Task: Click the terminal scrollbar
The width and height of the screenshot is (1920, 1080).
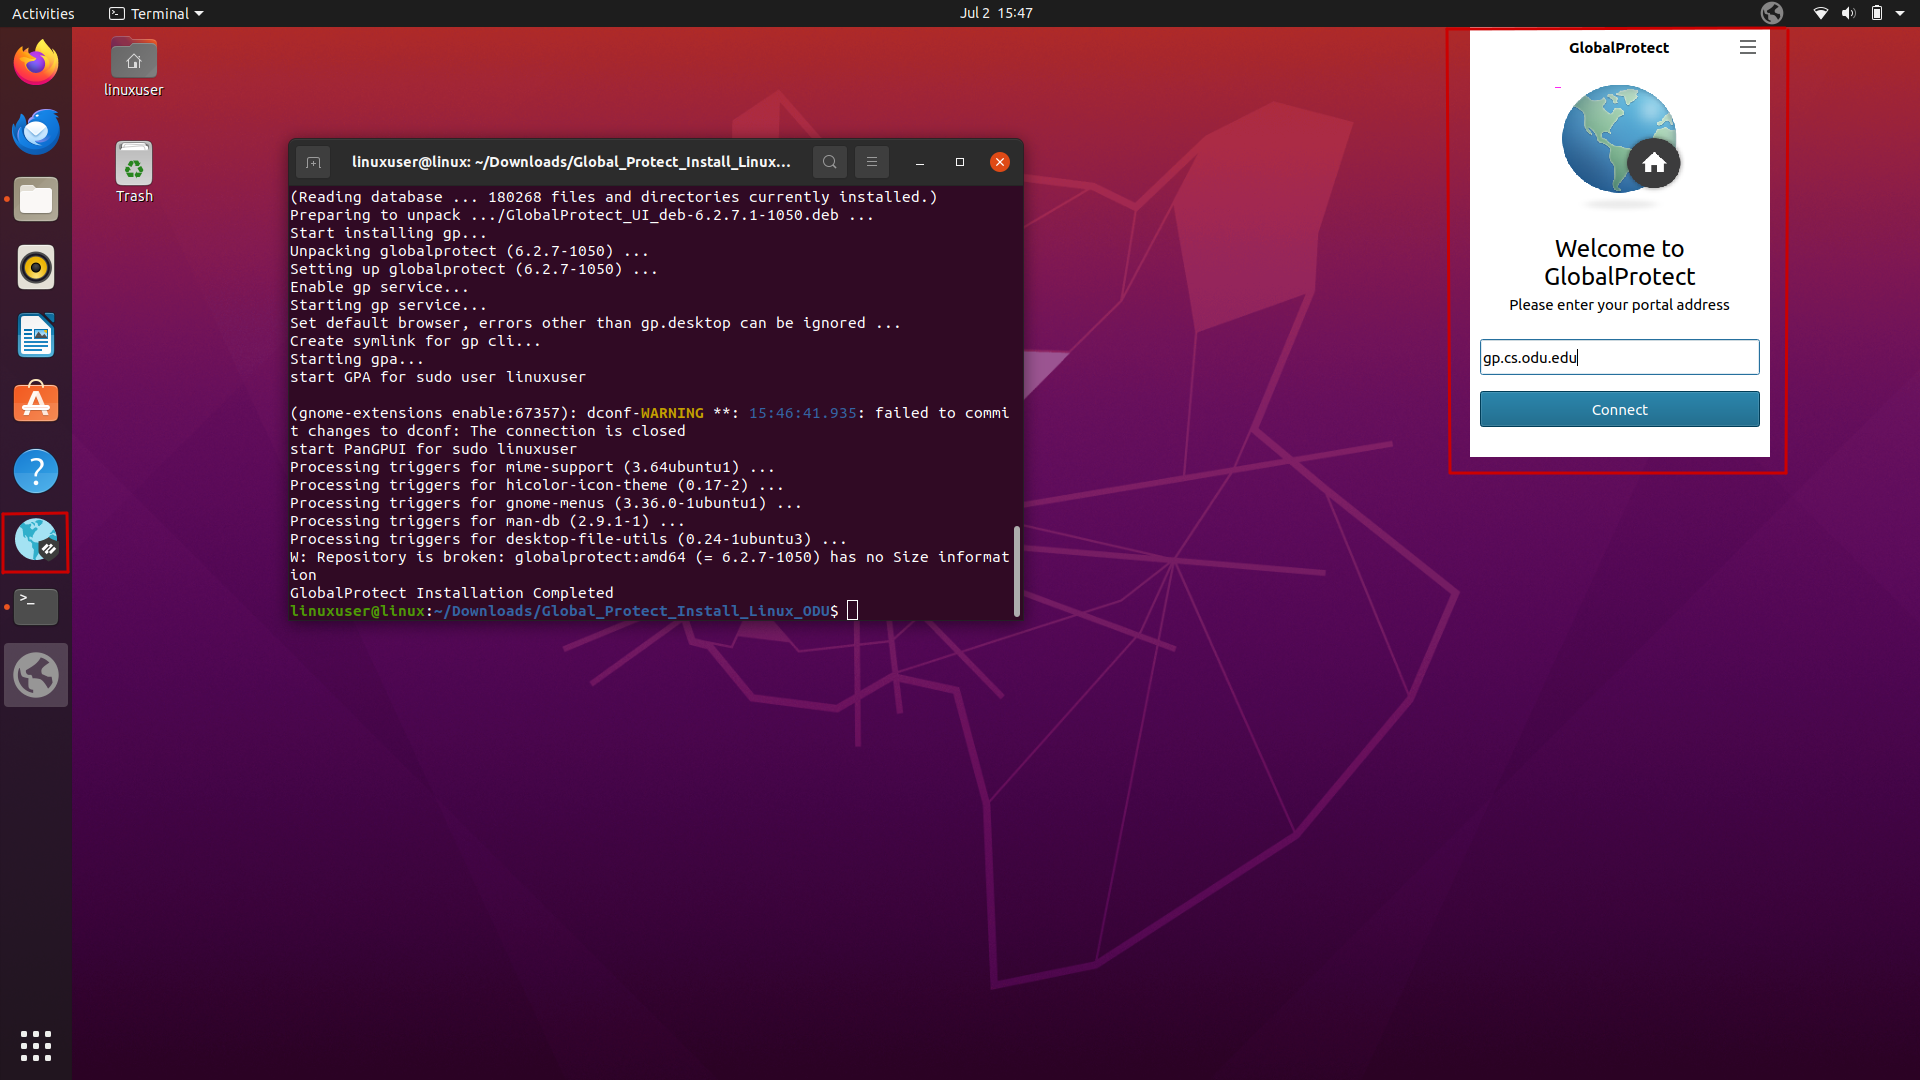Action: point(1017,571)
